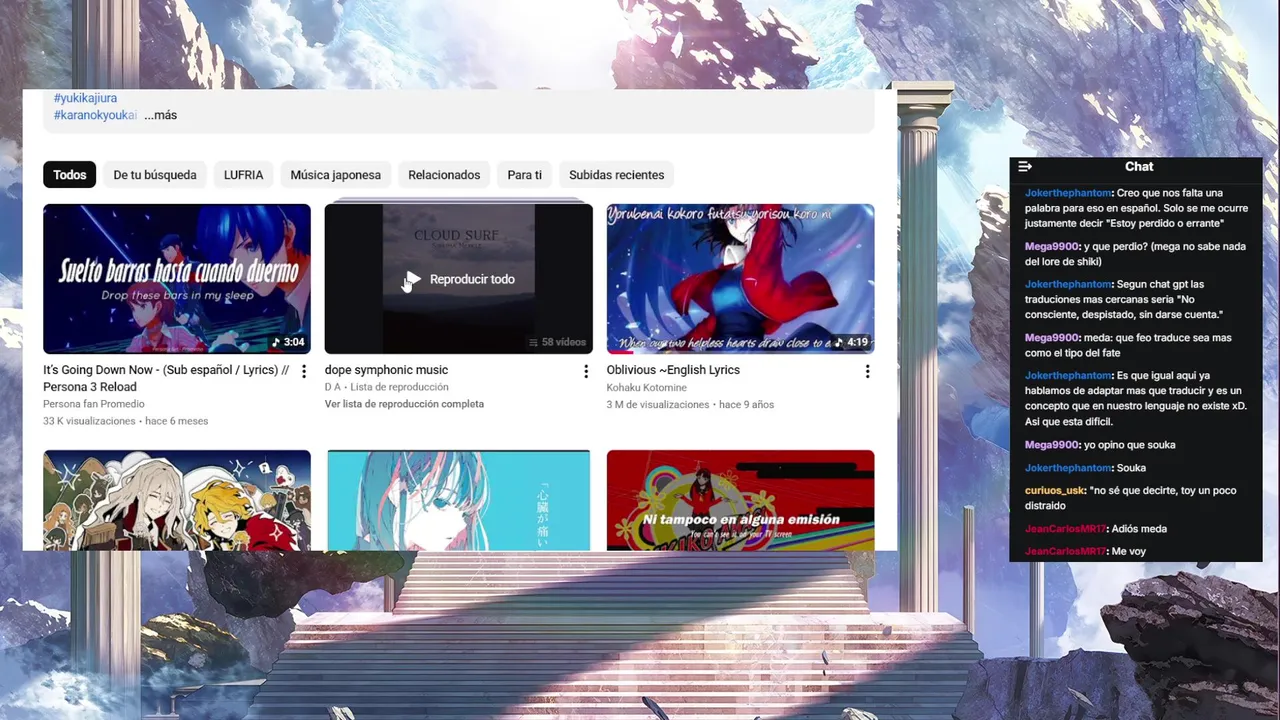Open the chat panel menu icon
Image resolution: width=1280 pixels, height=720 pixels.
1024,167
